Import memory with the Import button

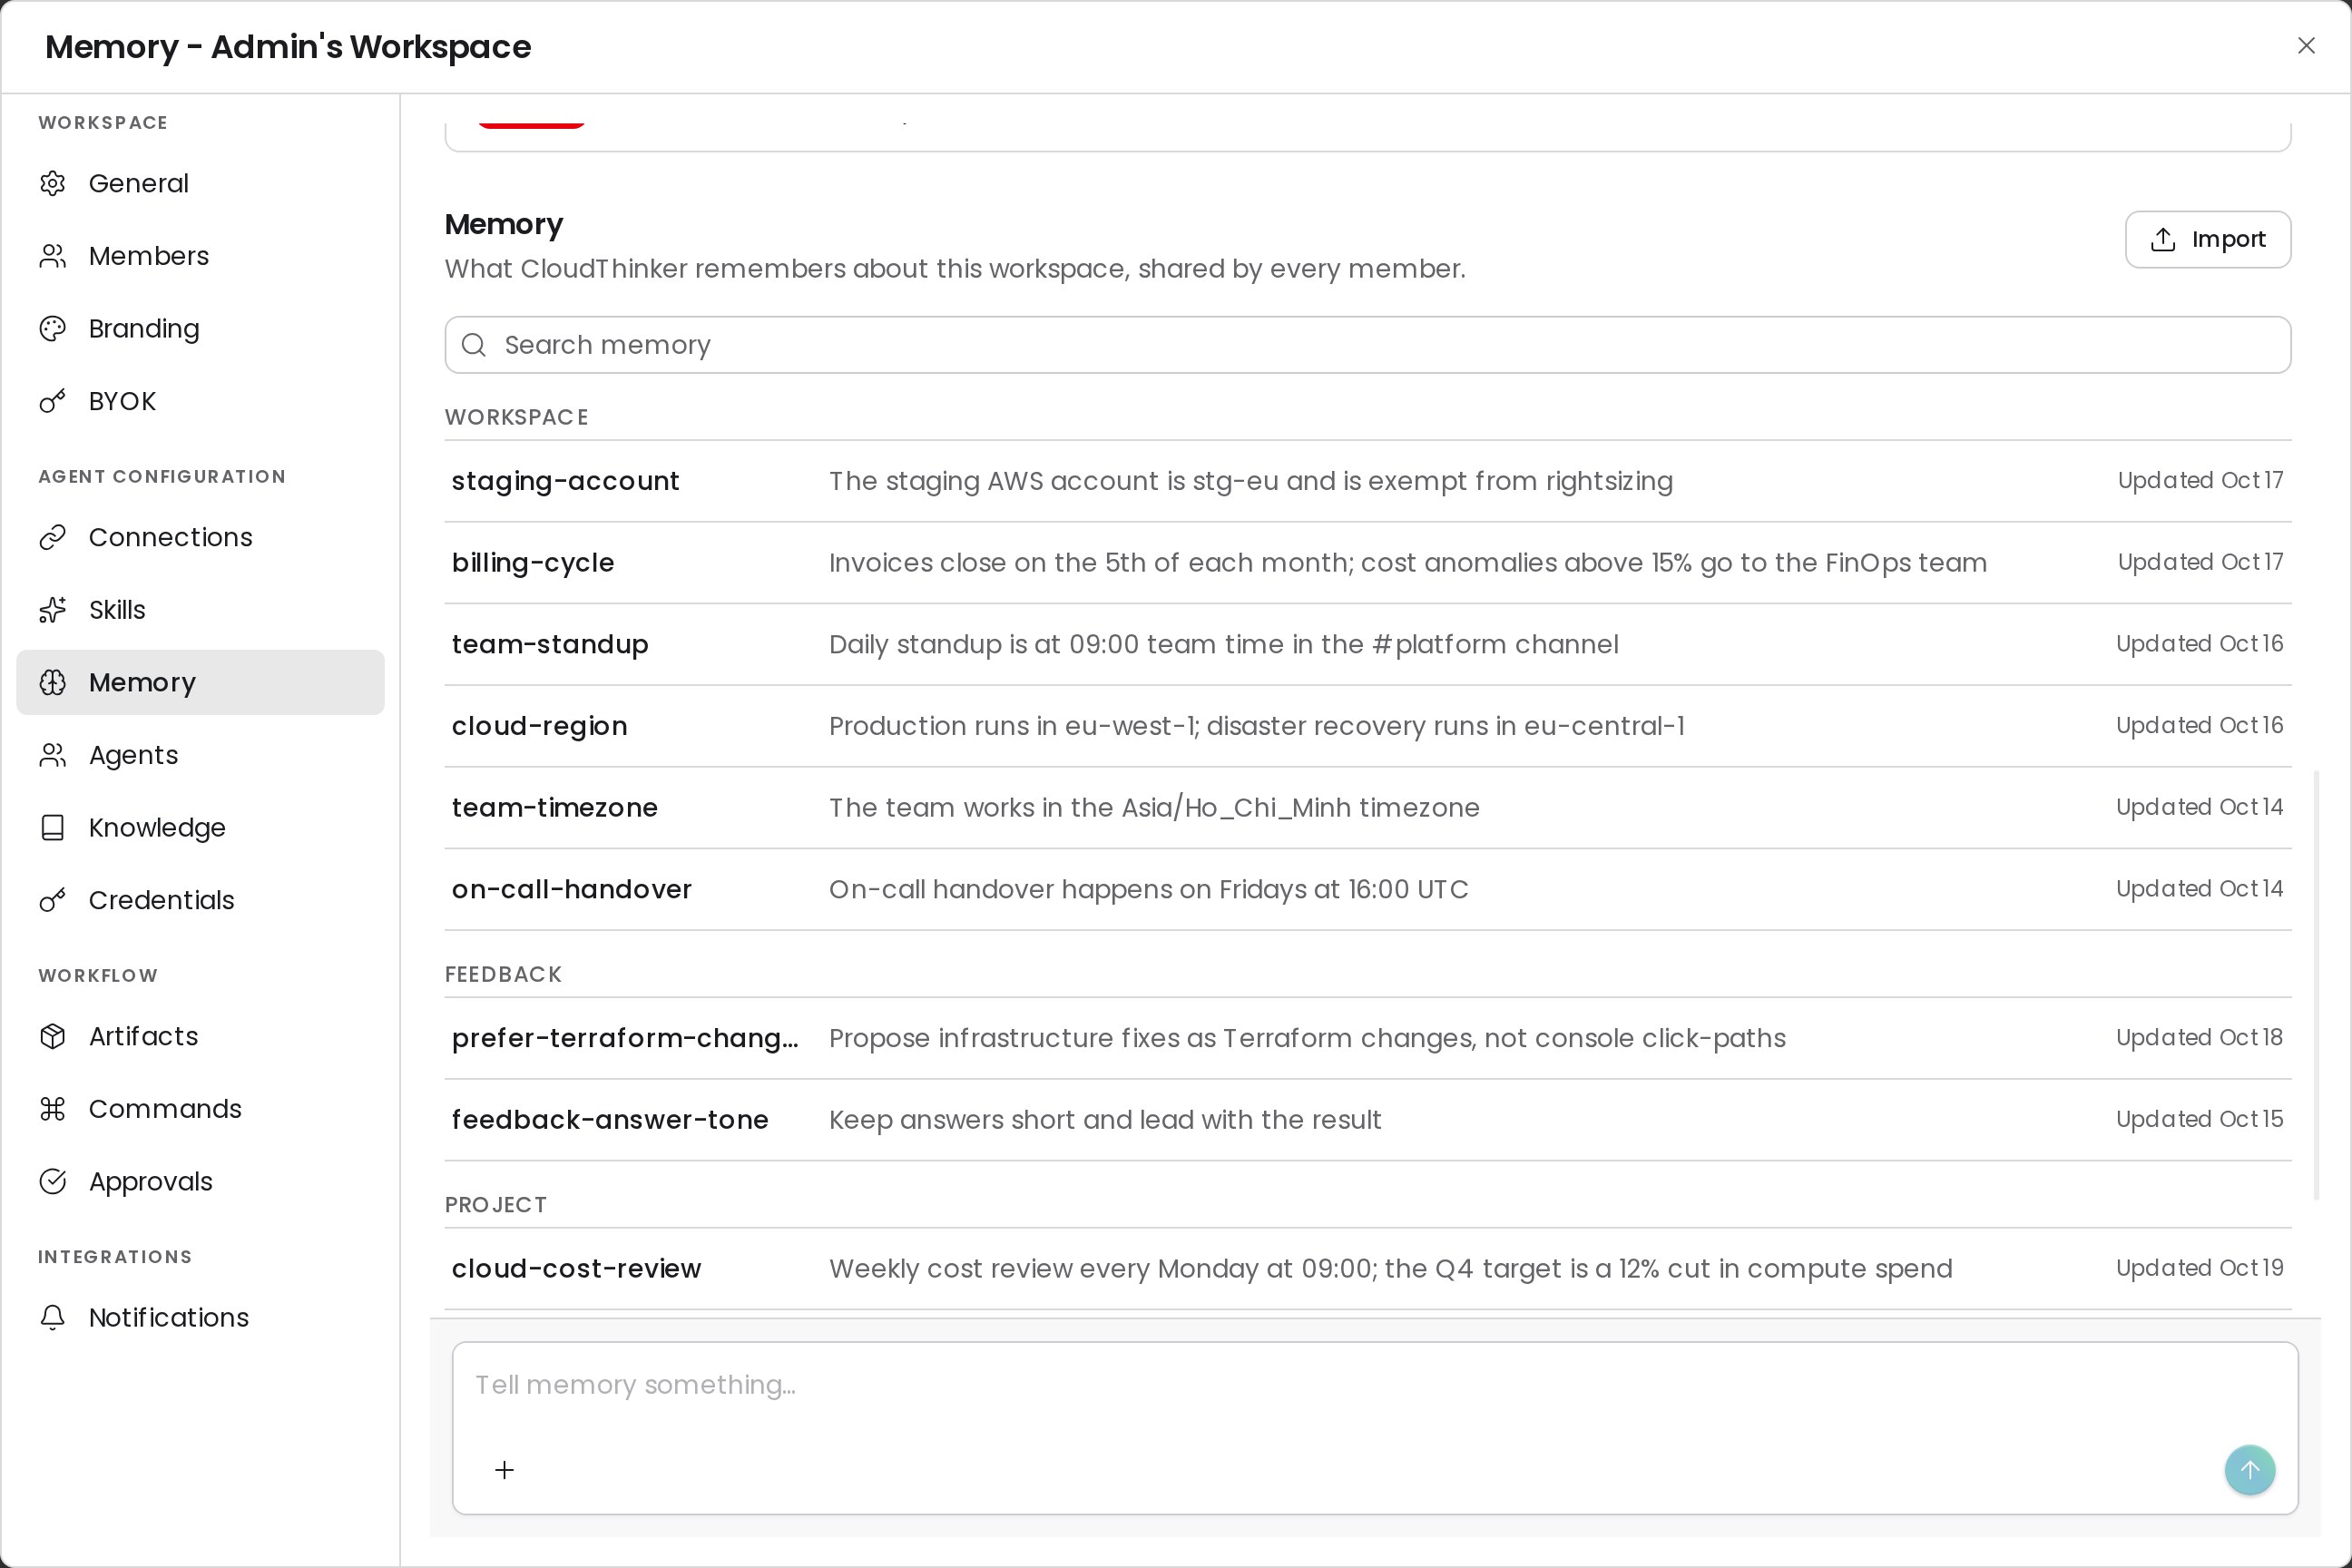point(2208,239)
